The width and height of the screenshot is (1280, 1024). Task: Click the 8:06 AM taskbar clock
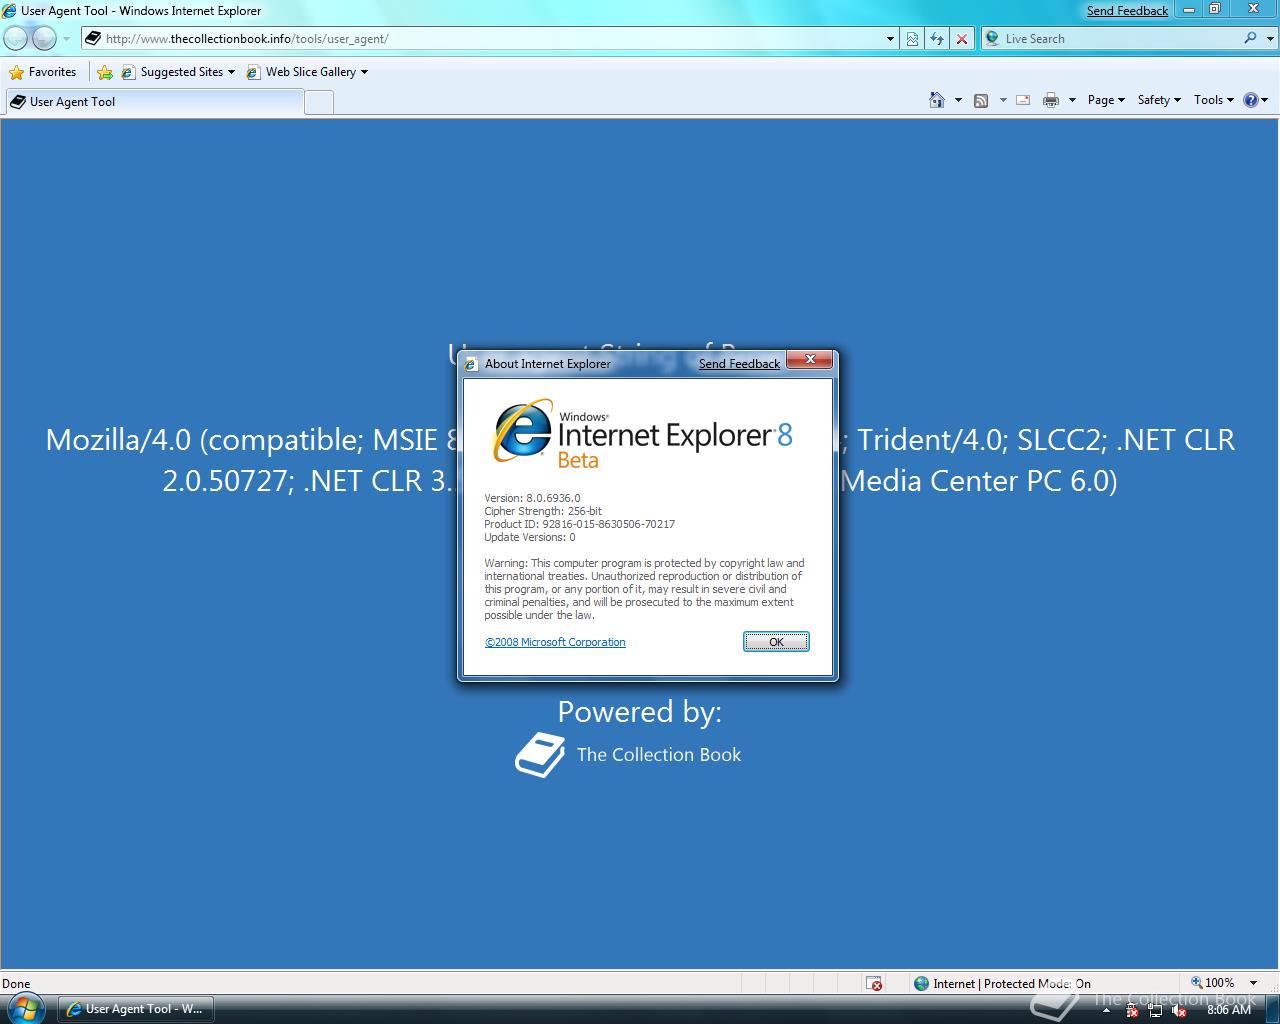pyautogui.click(x=1229, y=1010)
